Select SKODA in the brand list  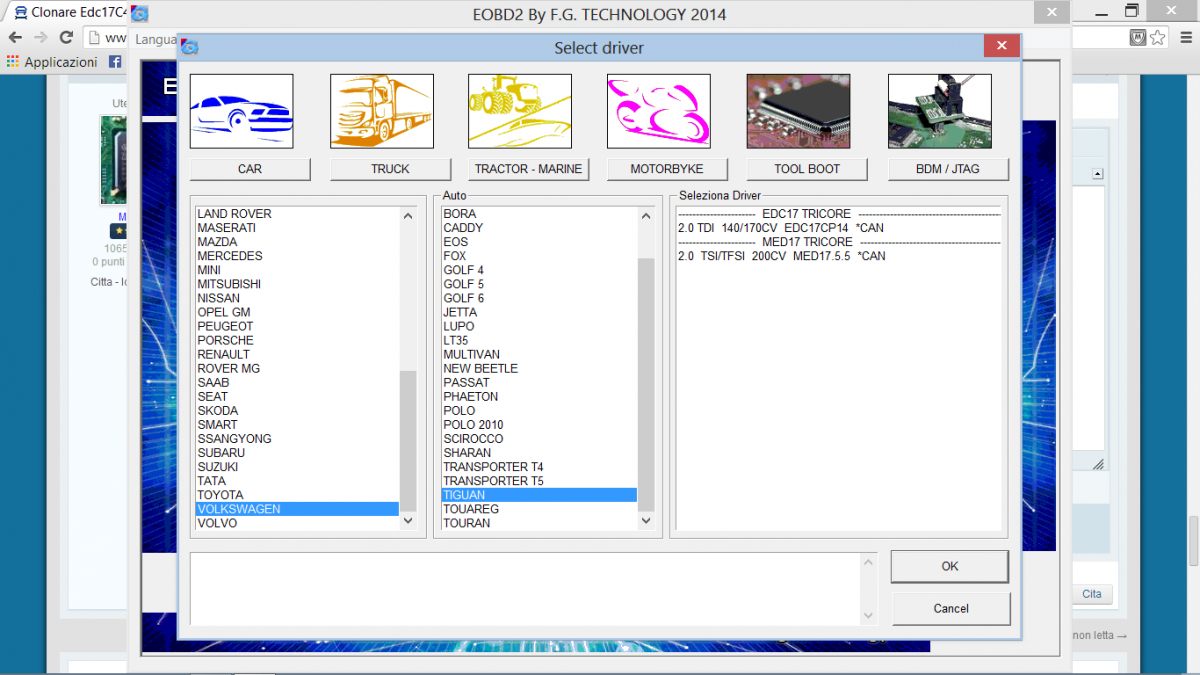coord(297,411)
